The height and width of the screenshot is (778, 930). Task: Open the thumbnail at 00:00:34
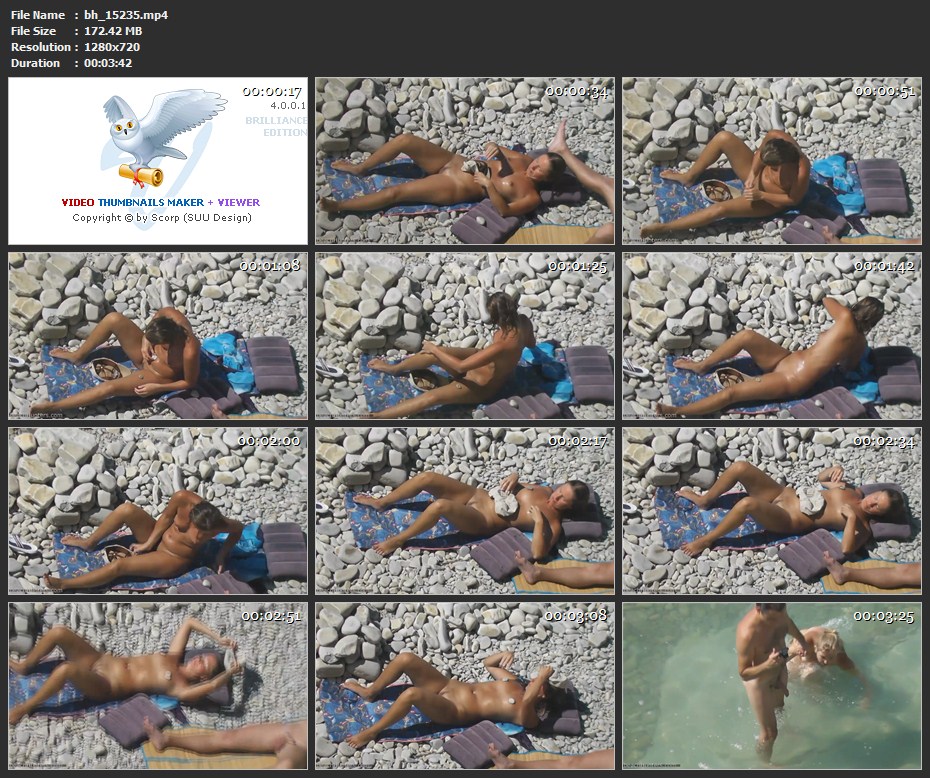(x=465, y=161)
